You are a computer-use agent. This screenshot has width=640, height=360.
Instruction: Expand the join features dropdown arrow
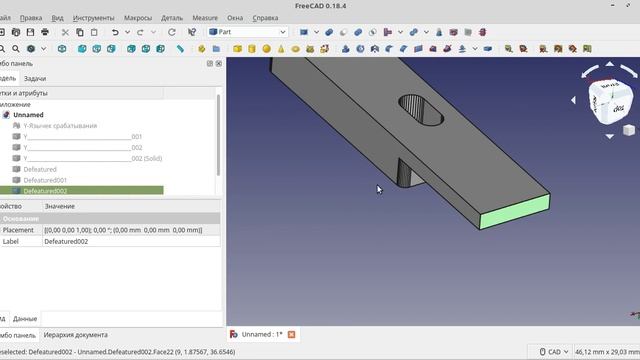[x=400, y=32]
